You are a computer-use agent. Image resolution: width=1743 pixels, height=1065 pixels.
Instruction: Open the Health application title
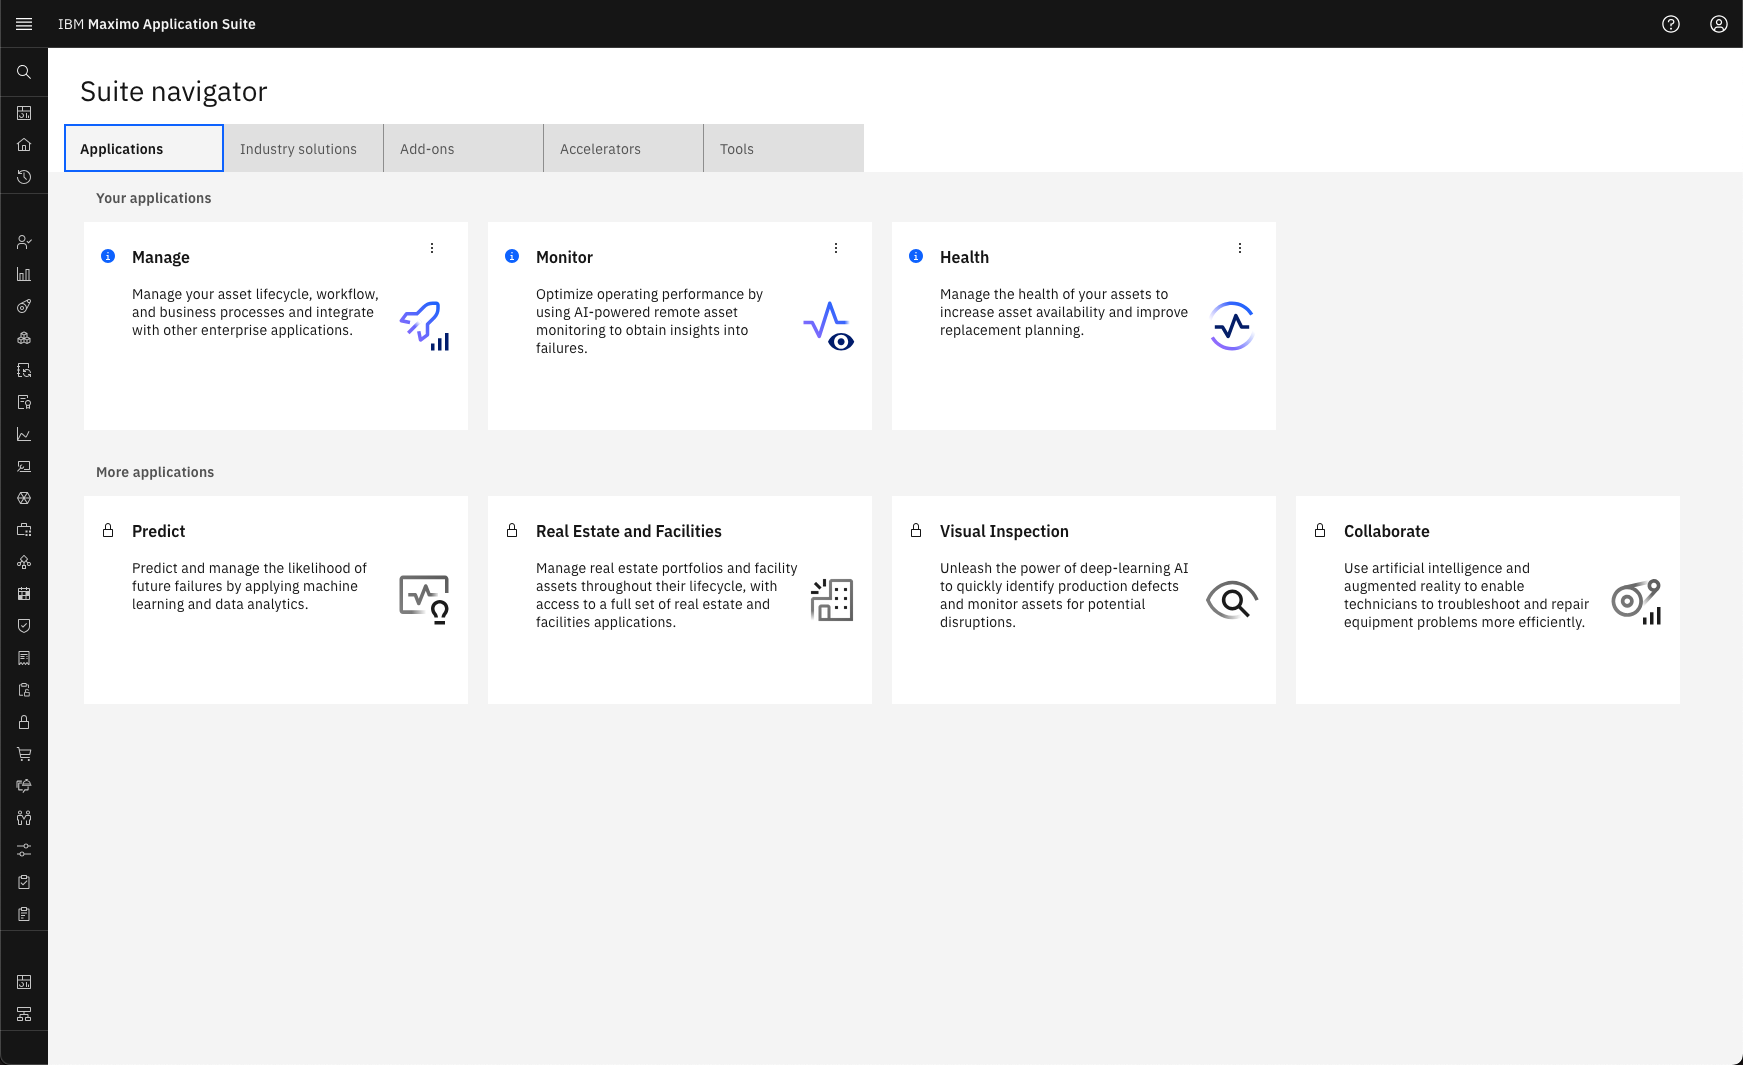point(964,257)
